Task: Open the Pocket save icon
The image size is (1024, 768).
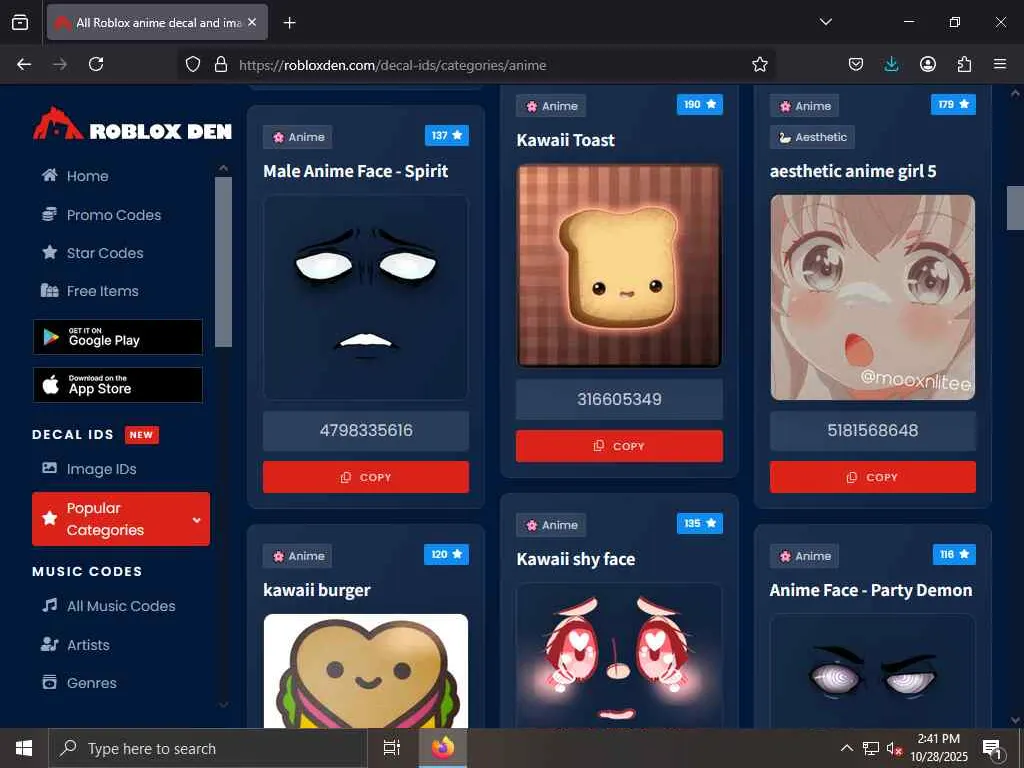Action: (856, 64)
